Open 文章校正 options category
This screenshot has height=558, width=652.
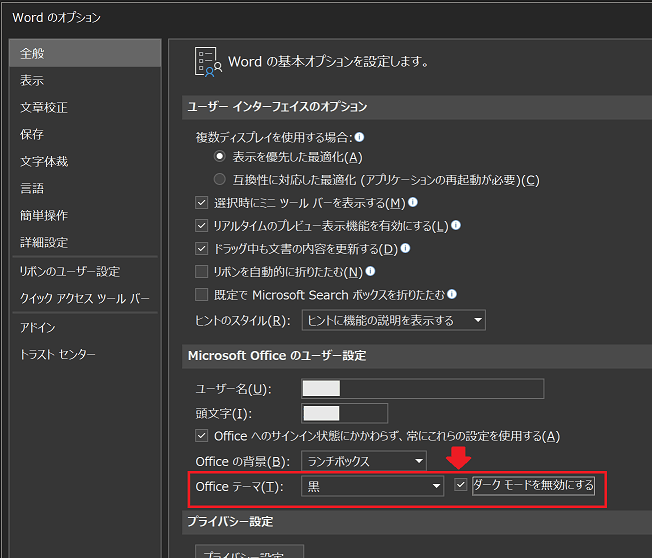(x=85, y=107)
